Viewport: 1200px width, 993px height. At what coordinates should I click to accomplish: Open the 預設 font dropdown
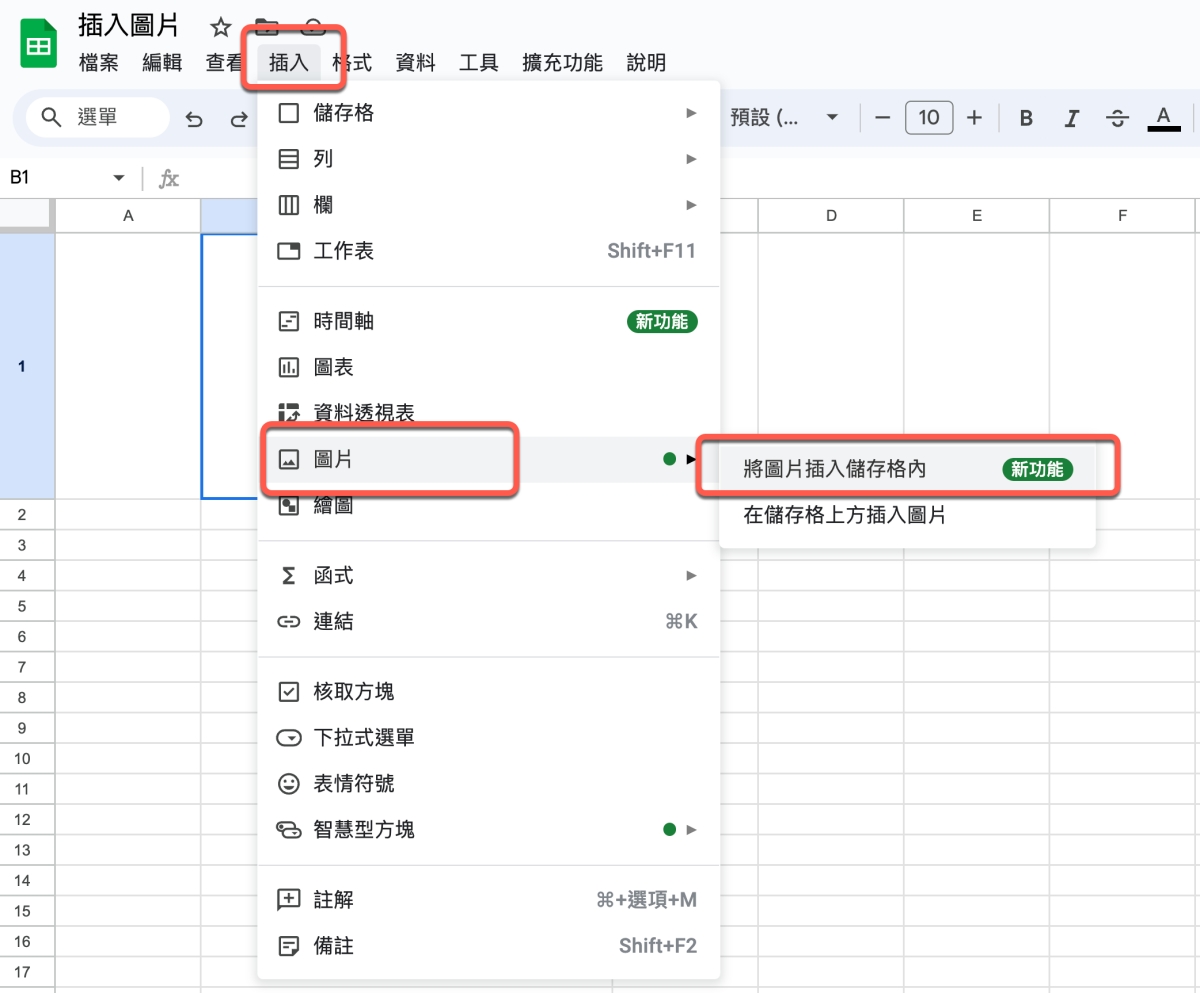[785, 118]
